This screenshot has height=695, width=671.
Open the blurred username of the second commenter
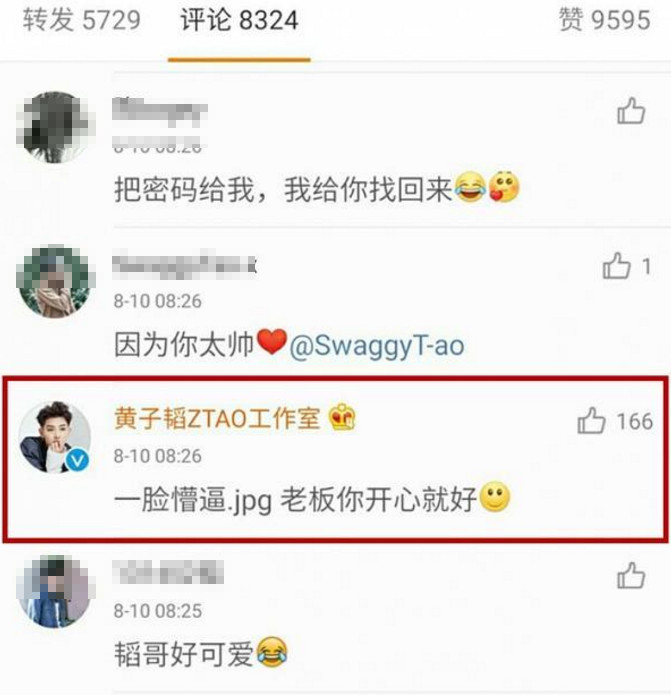tap(184, 266)
